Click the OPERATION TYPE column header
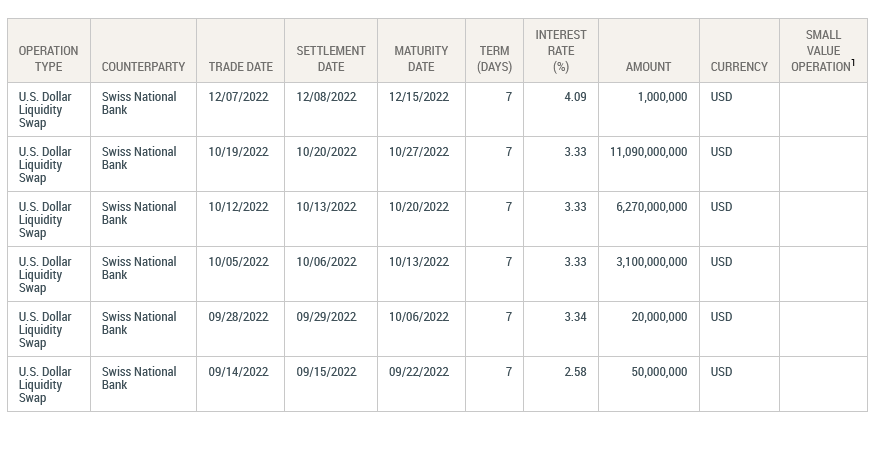The height and width of the screenshot is (461, 890). (49, 51)
